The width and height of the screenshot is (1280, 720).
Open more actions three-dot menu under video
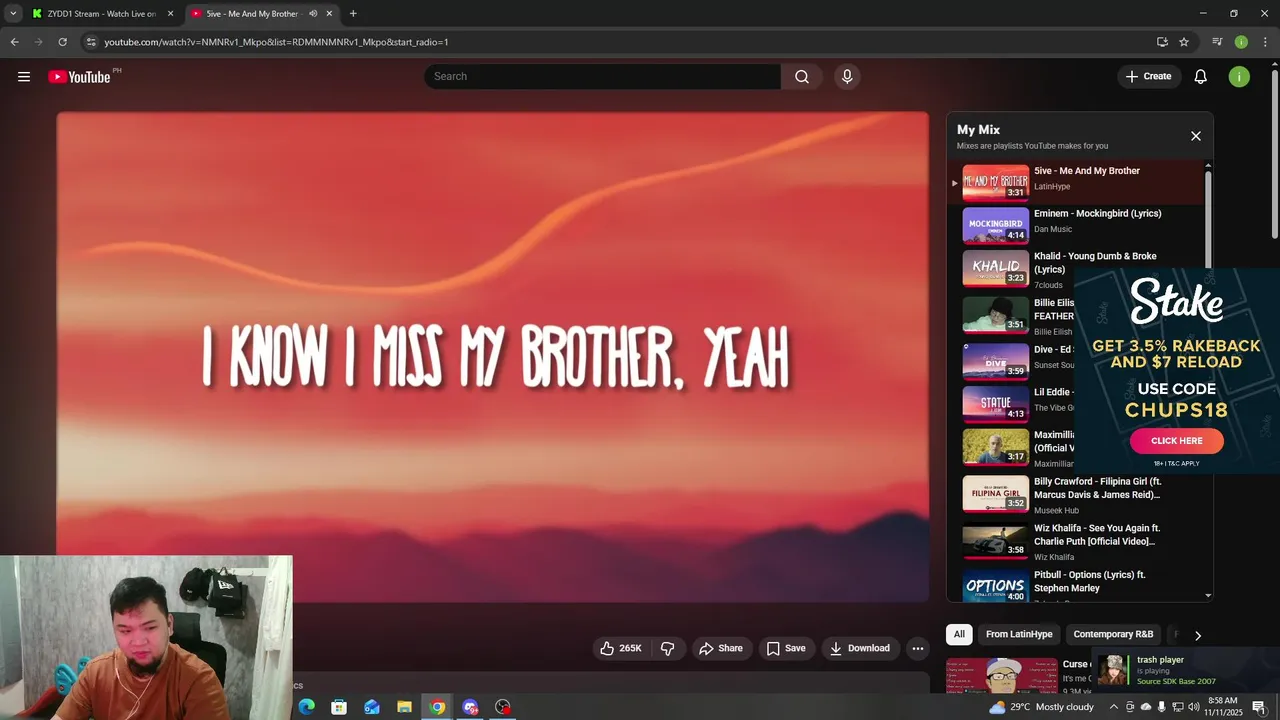click(x=917, y=648)
